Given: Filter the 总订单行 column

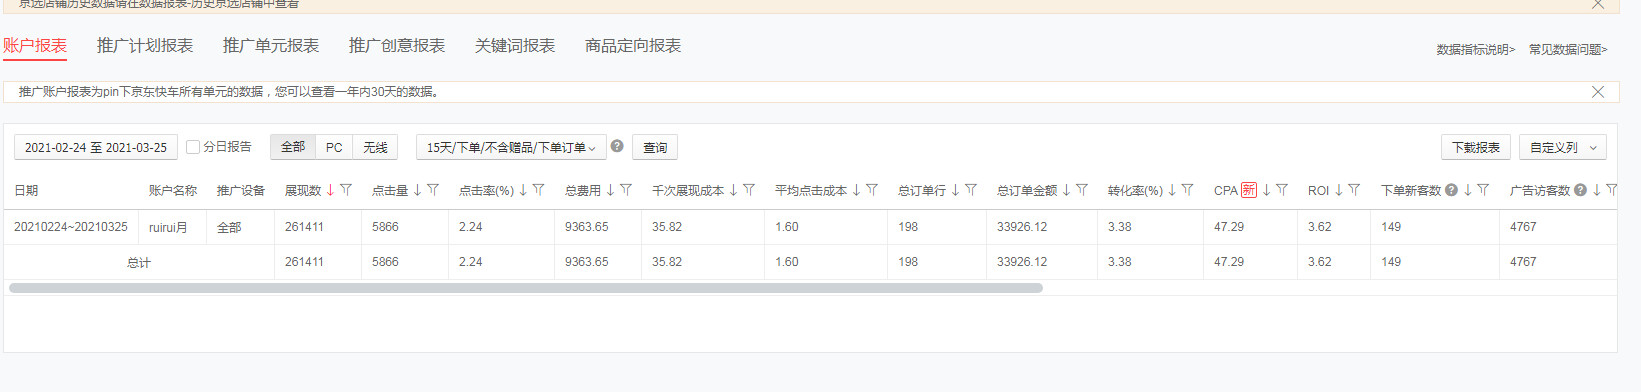Looking at the screenshot, I should coord(971,190).
